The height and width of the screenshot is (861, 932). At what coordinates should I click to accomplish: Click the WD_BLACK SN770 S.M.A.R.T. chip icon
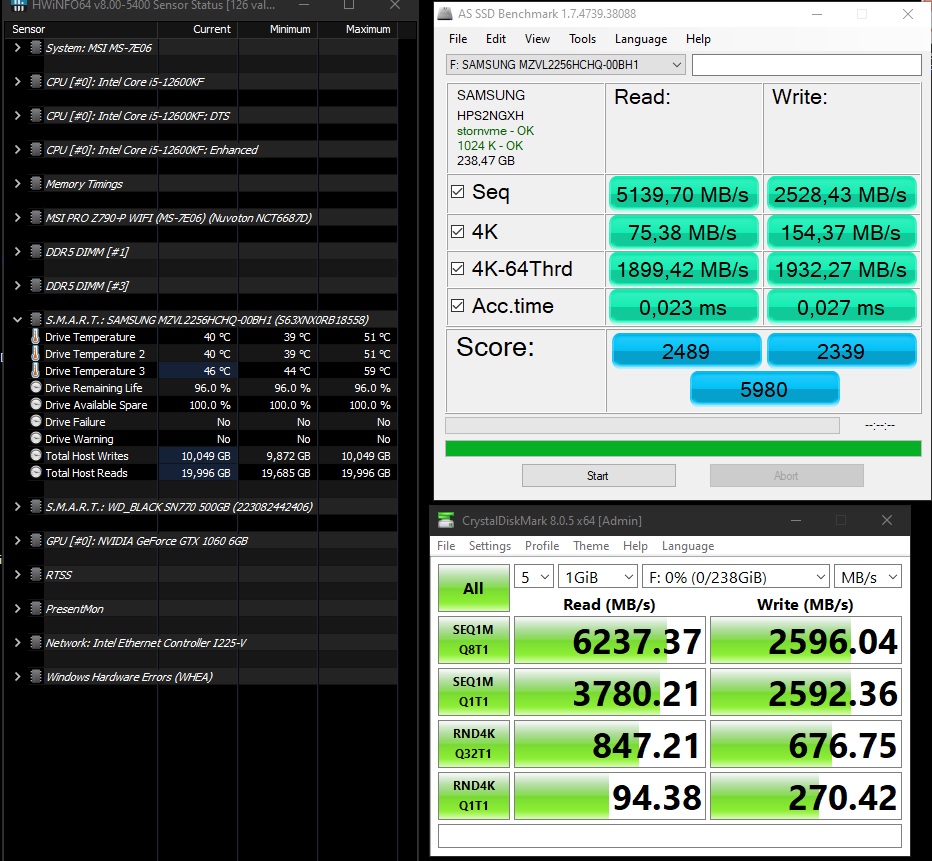click(36, 506)
